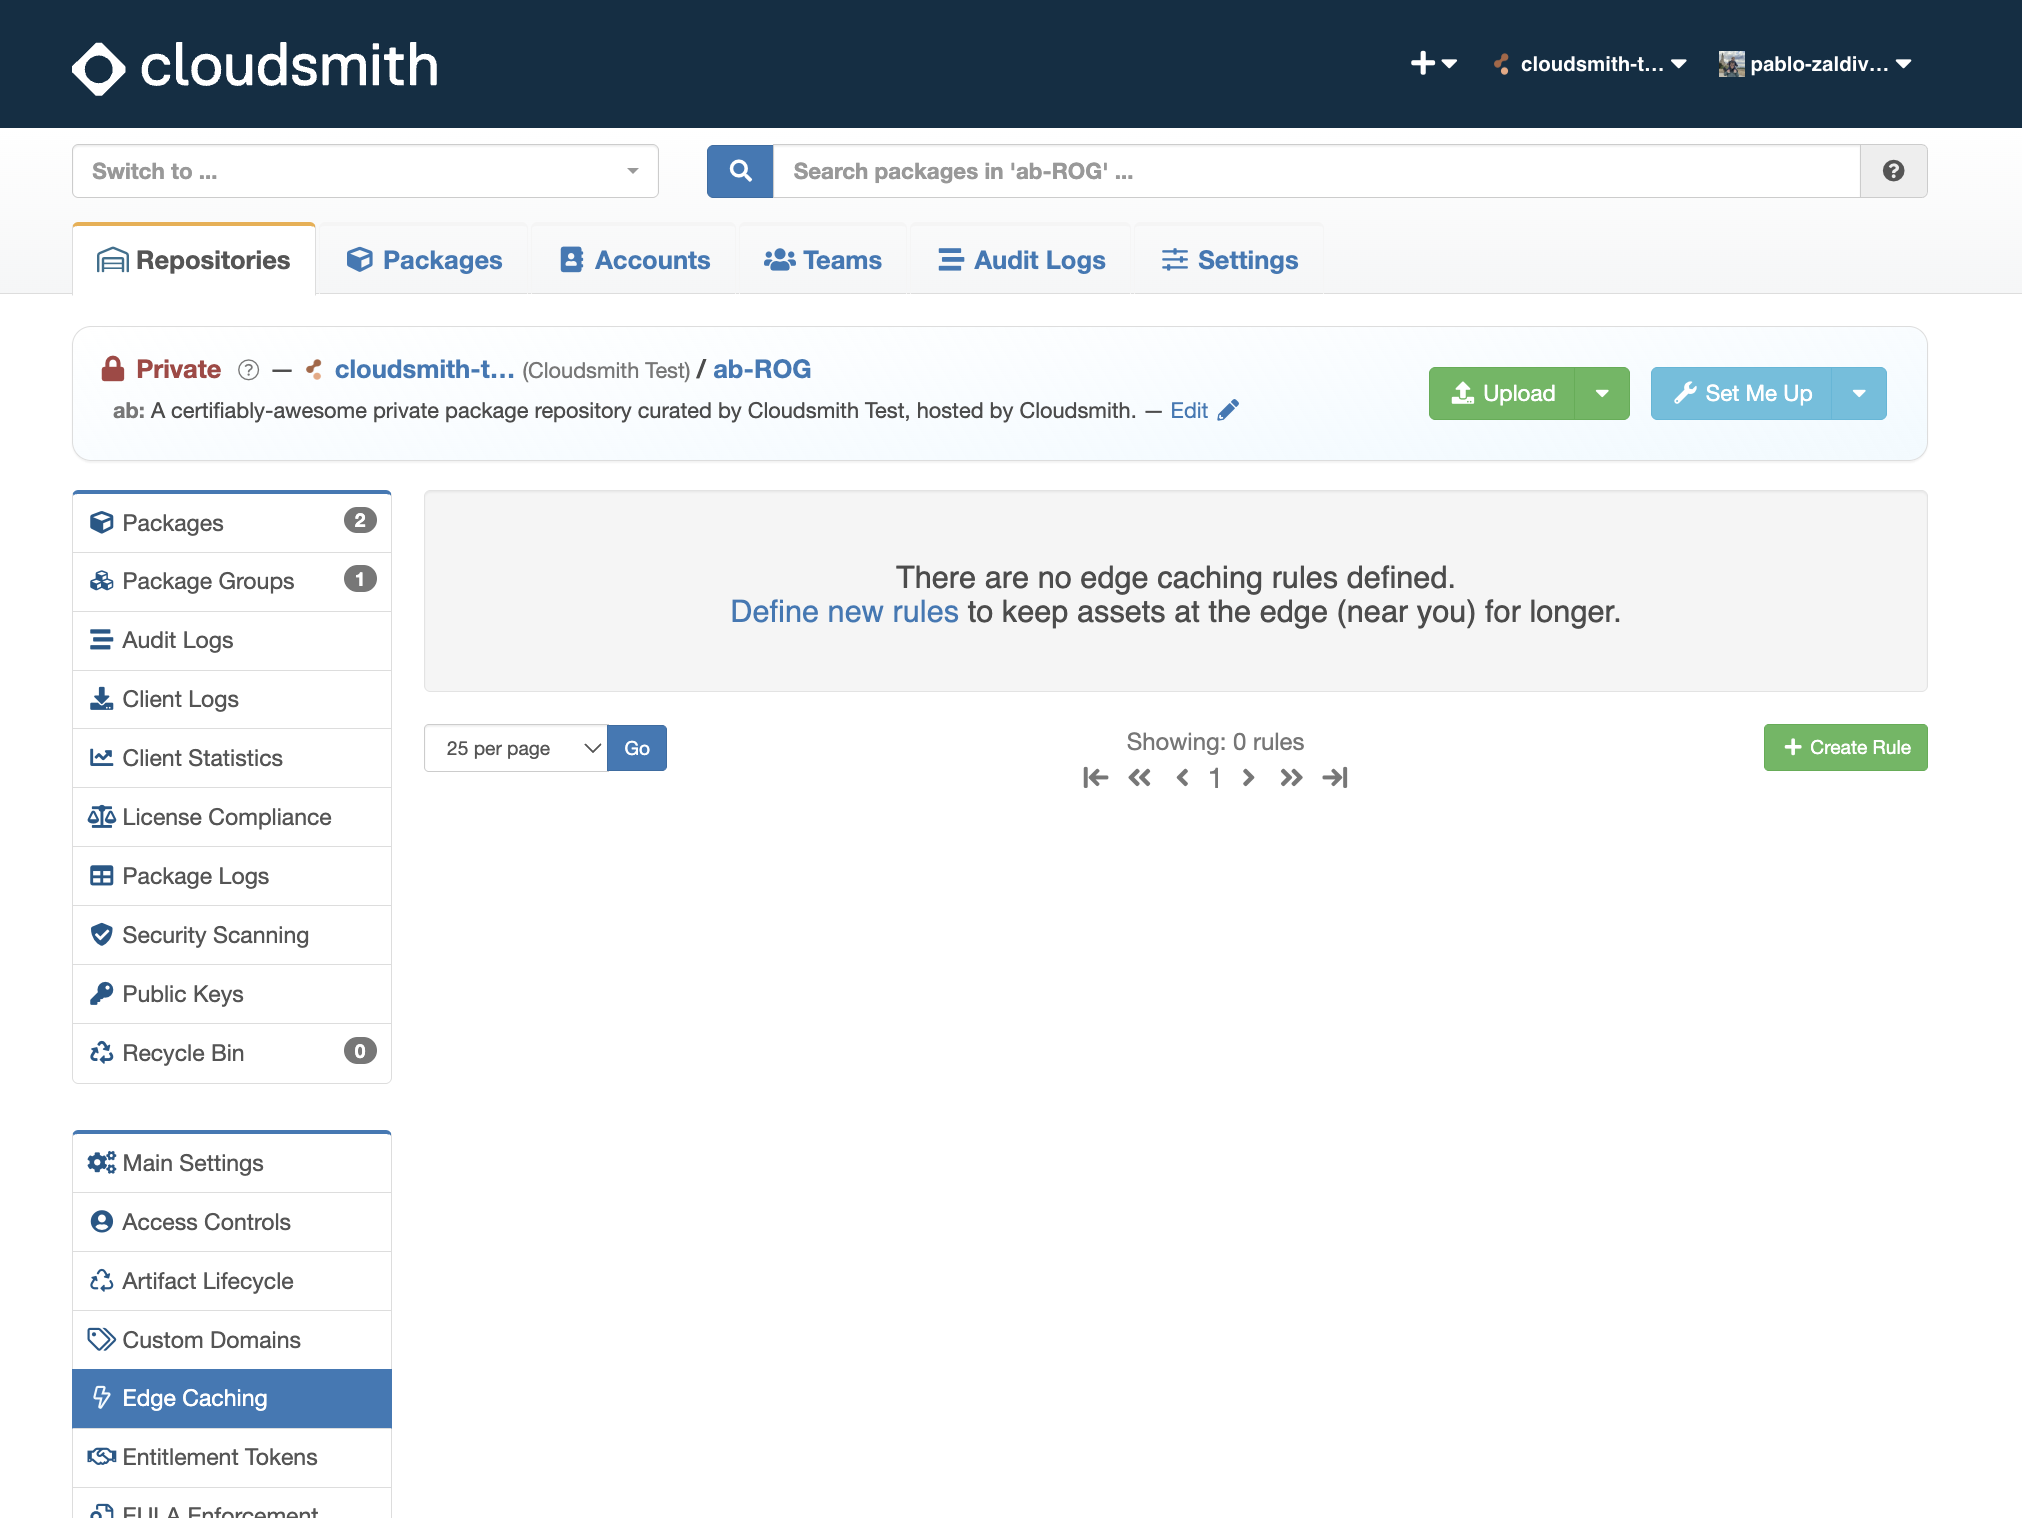Click the pencil edit icon
This screenshot has width=2022, height=1518.
pyautogui.click(x=1229, y=410)
